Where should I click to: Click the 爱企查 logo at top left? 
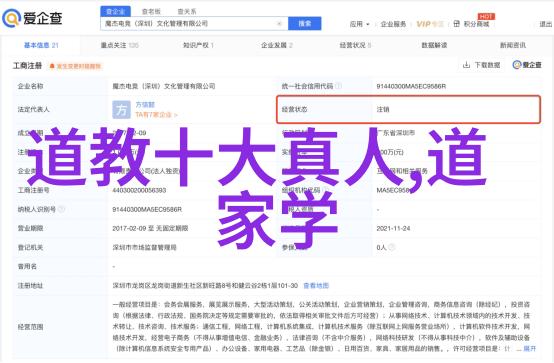coord(33,18)
